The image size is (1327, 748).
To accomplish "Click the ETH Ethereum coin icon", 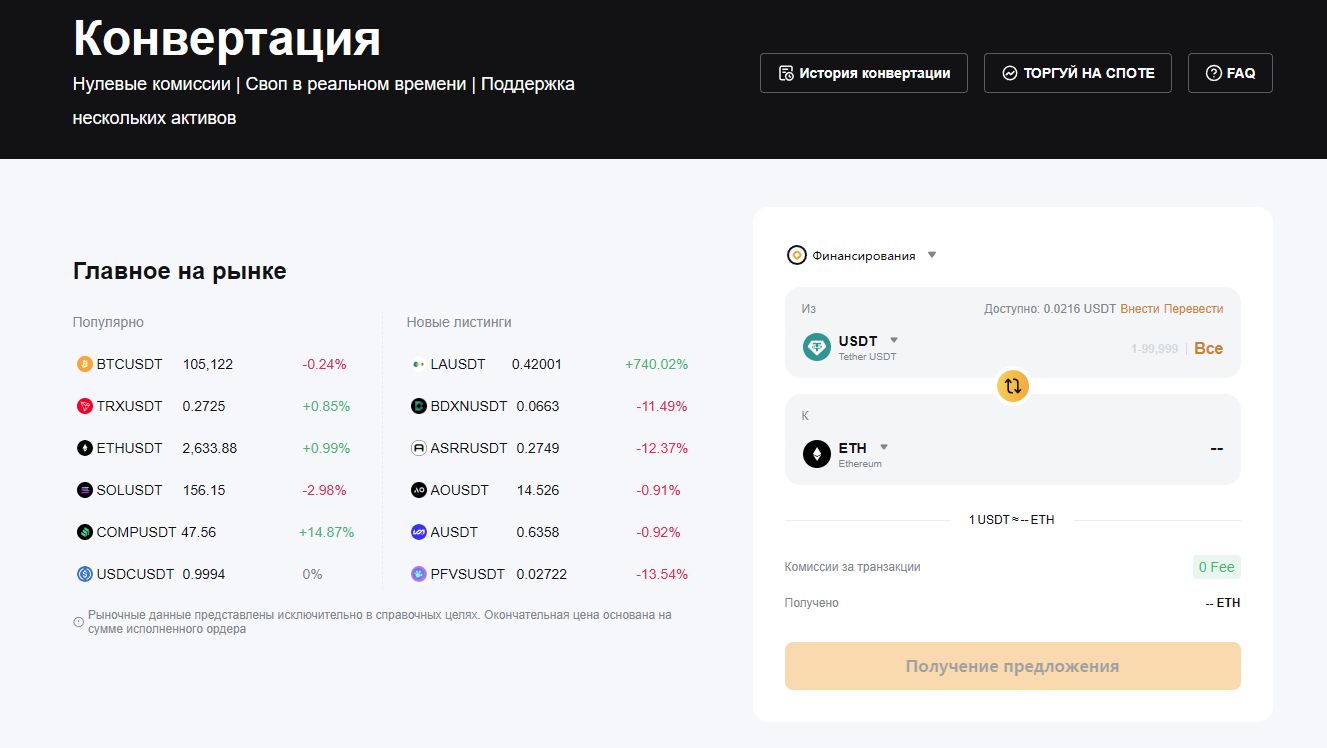I will 817,454.
